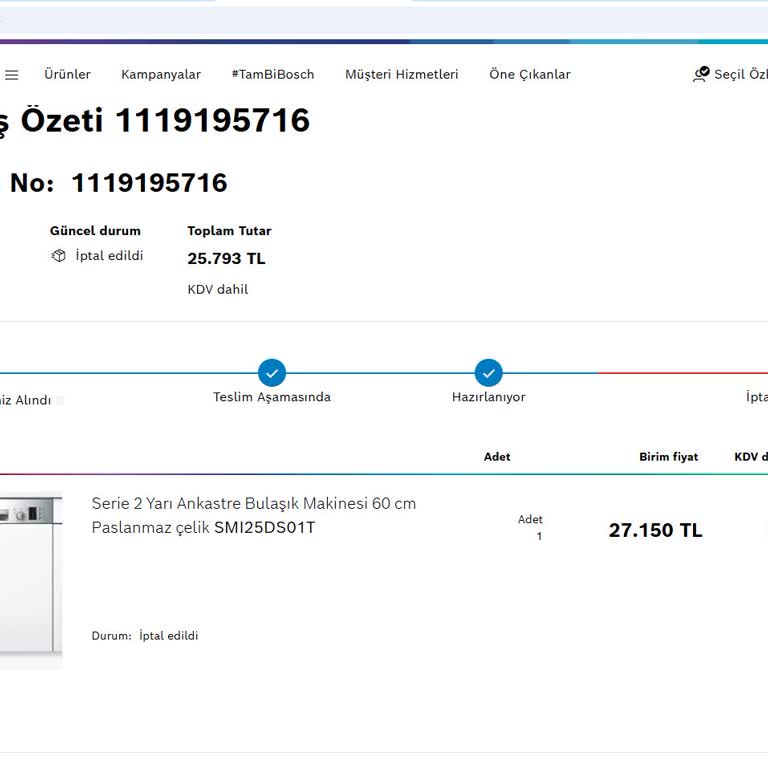Click the checkmark circle above Teslim Aşamasında

click(x=272, y=373)
